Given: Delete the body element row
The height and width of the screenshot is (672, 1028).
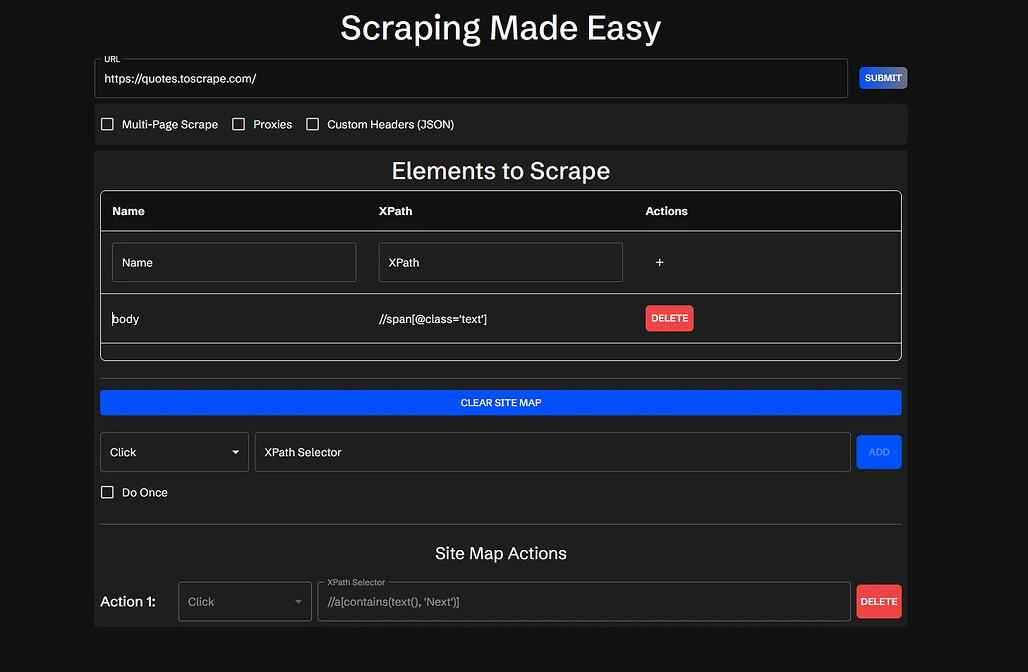Looking at the screenshot, I should 669,318.
